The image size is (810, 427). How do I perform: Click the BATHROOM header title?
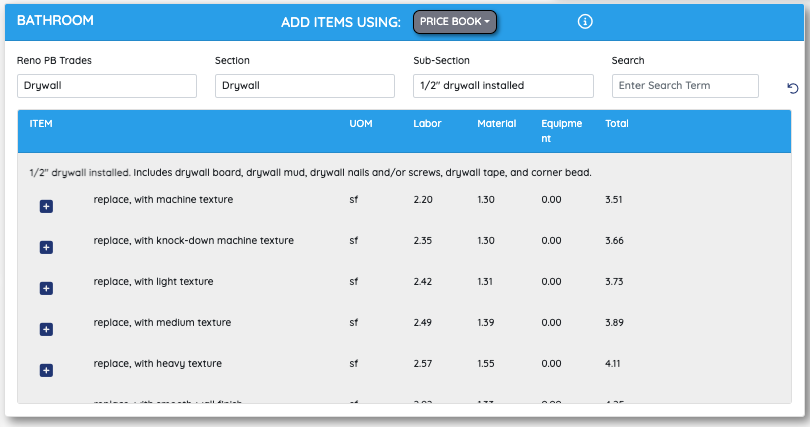55,21
